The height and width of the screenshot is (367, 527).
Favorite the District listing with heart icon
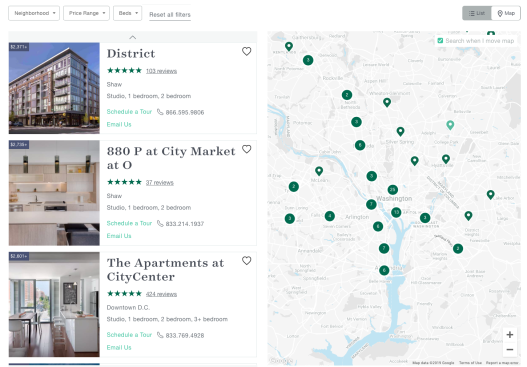tap(246, 51)
